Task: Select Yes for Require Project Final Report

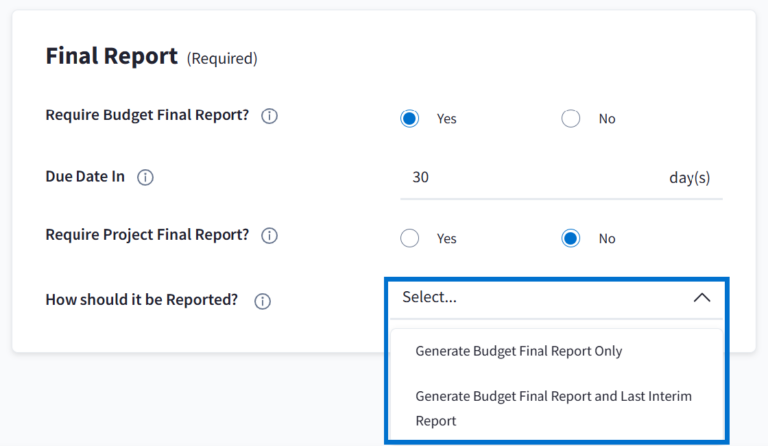Action: point(409,238)
